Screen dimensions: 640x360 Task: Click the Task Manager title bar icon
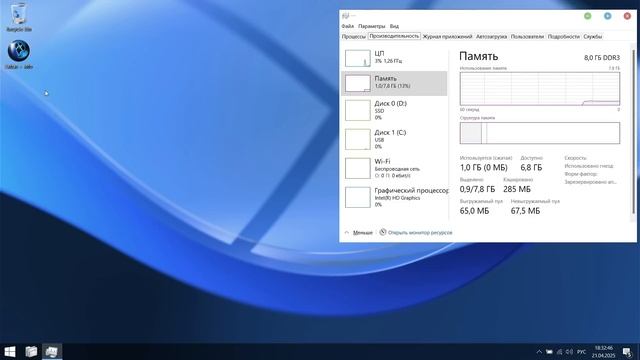[345, 16]
